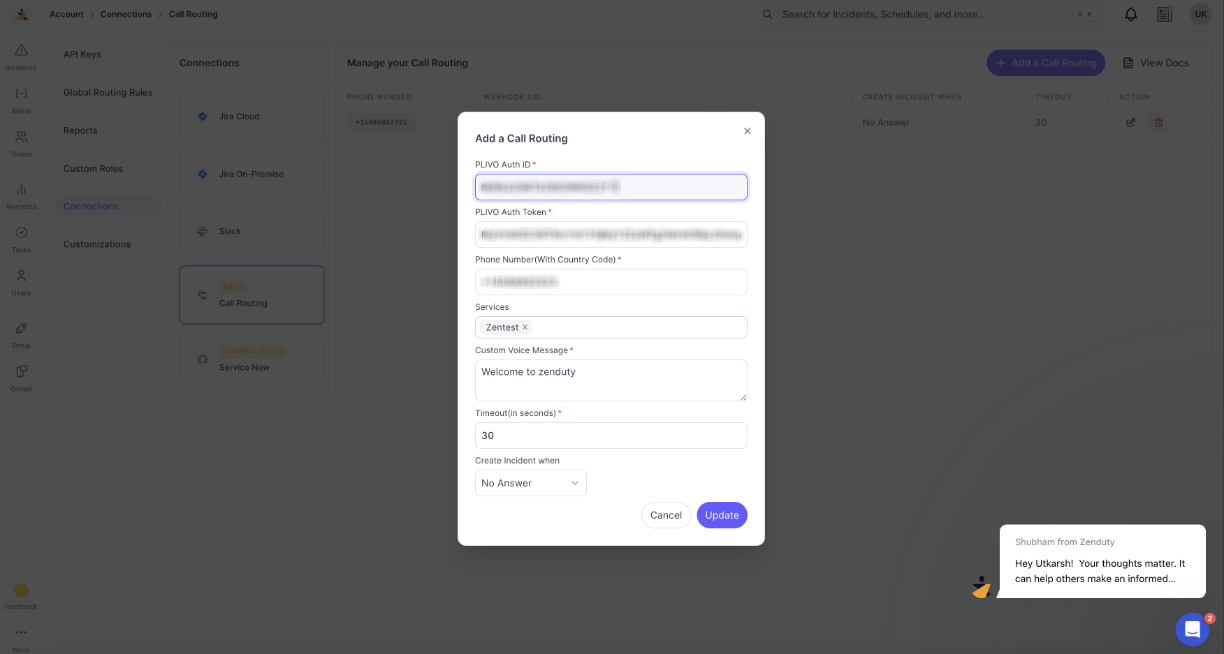Expand the Create Incident when dropdown
This screenshot has width=1224, height=654.
pyautogui.click(x=531, y=483)
